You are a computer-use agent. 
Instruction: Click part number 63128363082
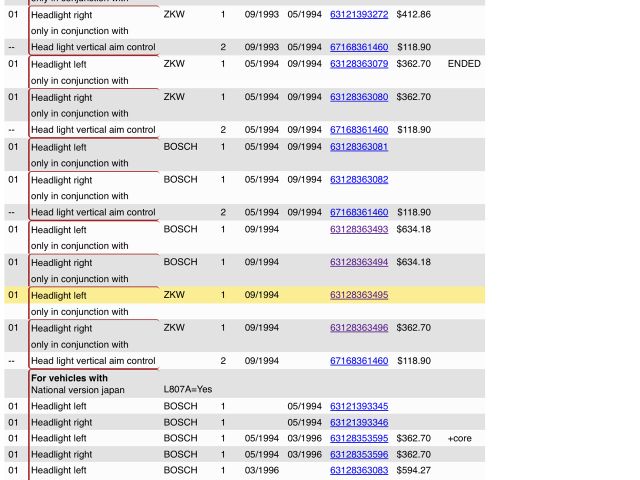tap(359, 180)
